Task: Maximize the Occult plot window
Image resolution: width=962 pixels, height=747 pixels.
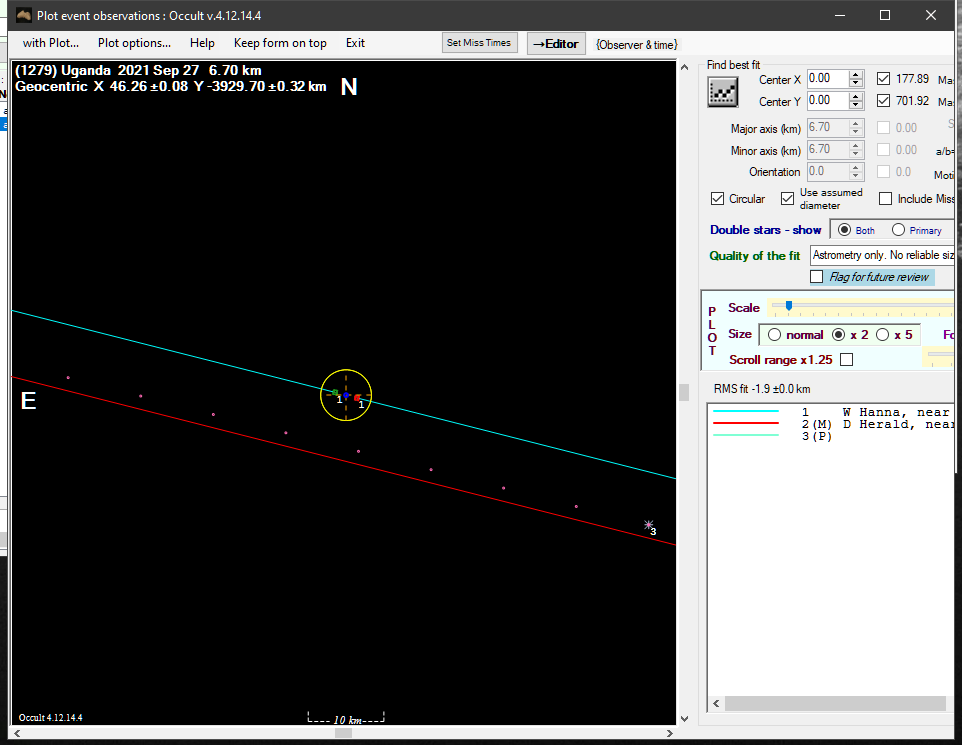Action: [885, 15]
